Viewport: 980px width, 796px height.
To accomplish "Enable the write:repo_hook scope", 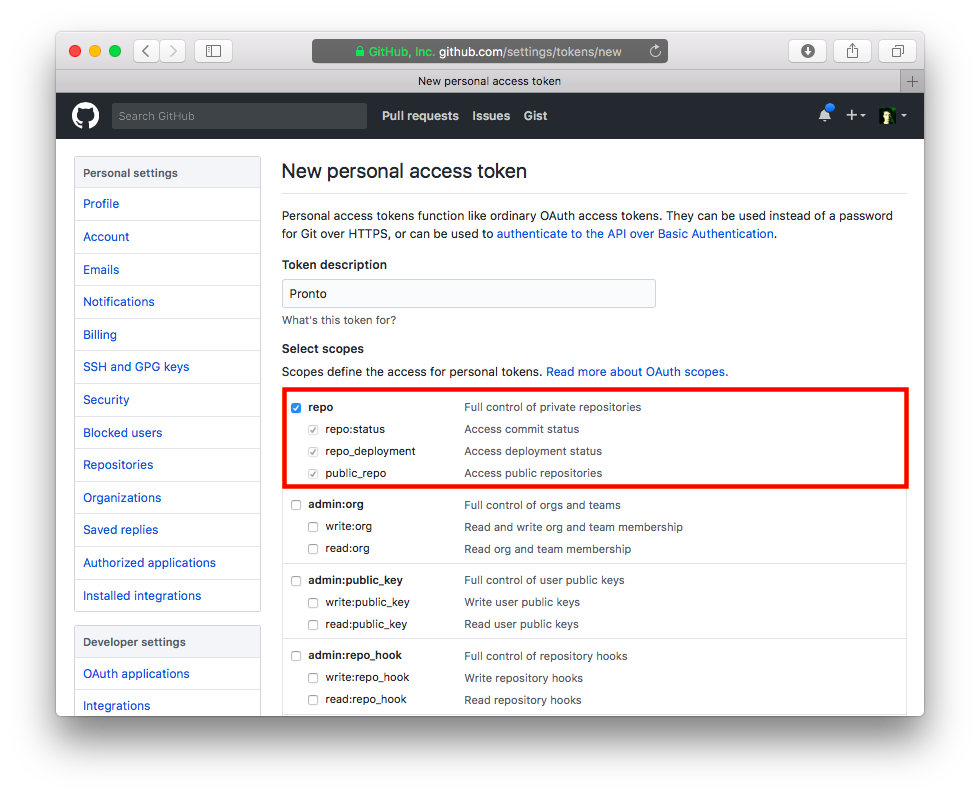I will click(313, 678).
